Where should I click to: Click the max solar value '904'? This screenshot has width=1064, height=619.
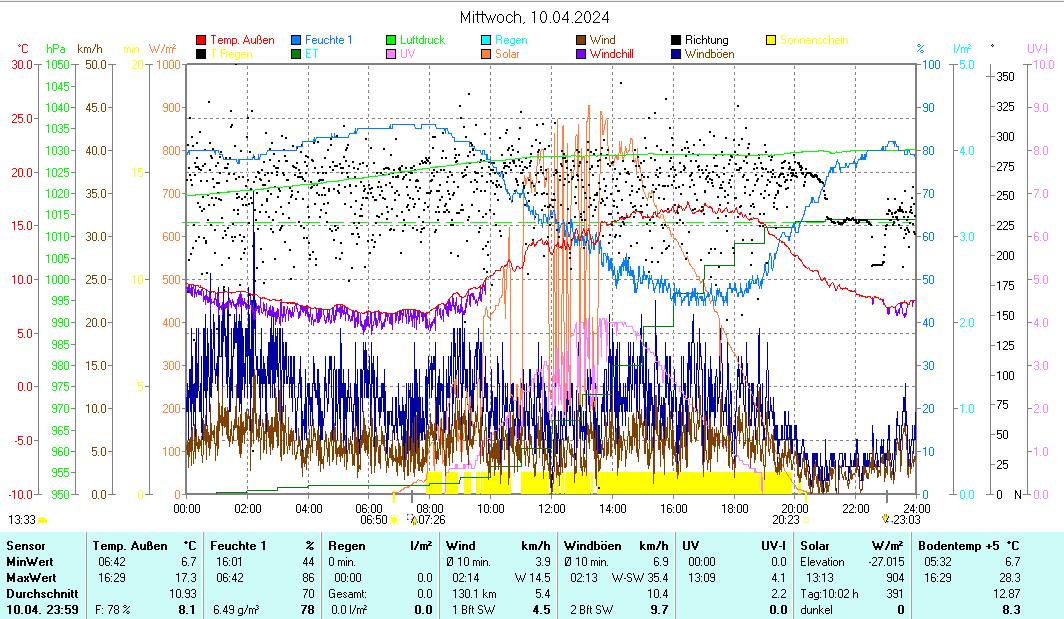(x=895, y=578)
